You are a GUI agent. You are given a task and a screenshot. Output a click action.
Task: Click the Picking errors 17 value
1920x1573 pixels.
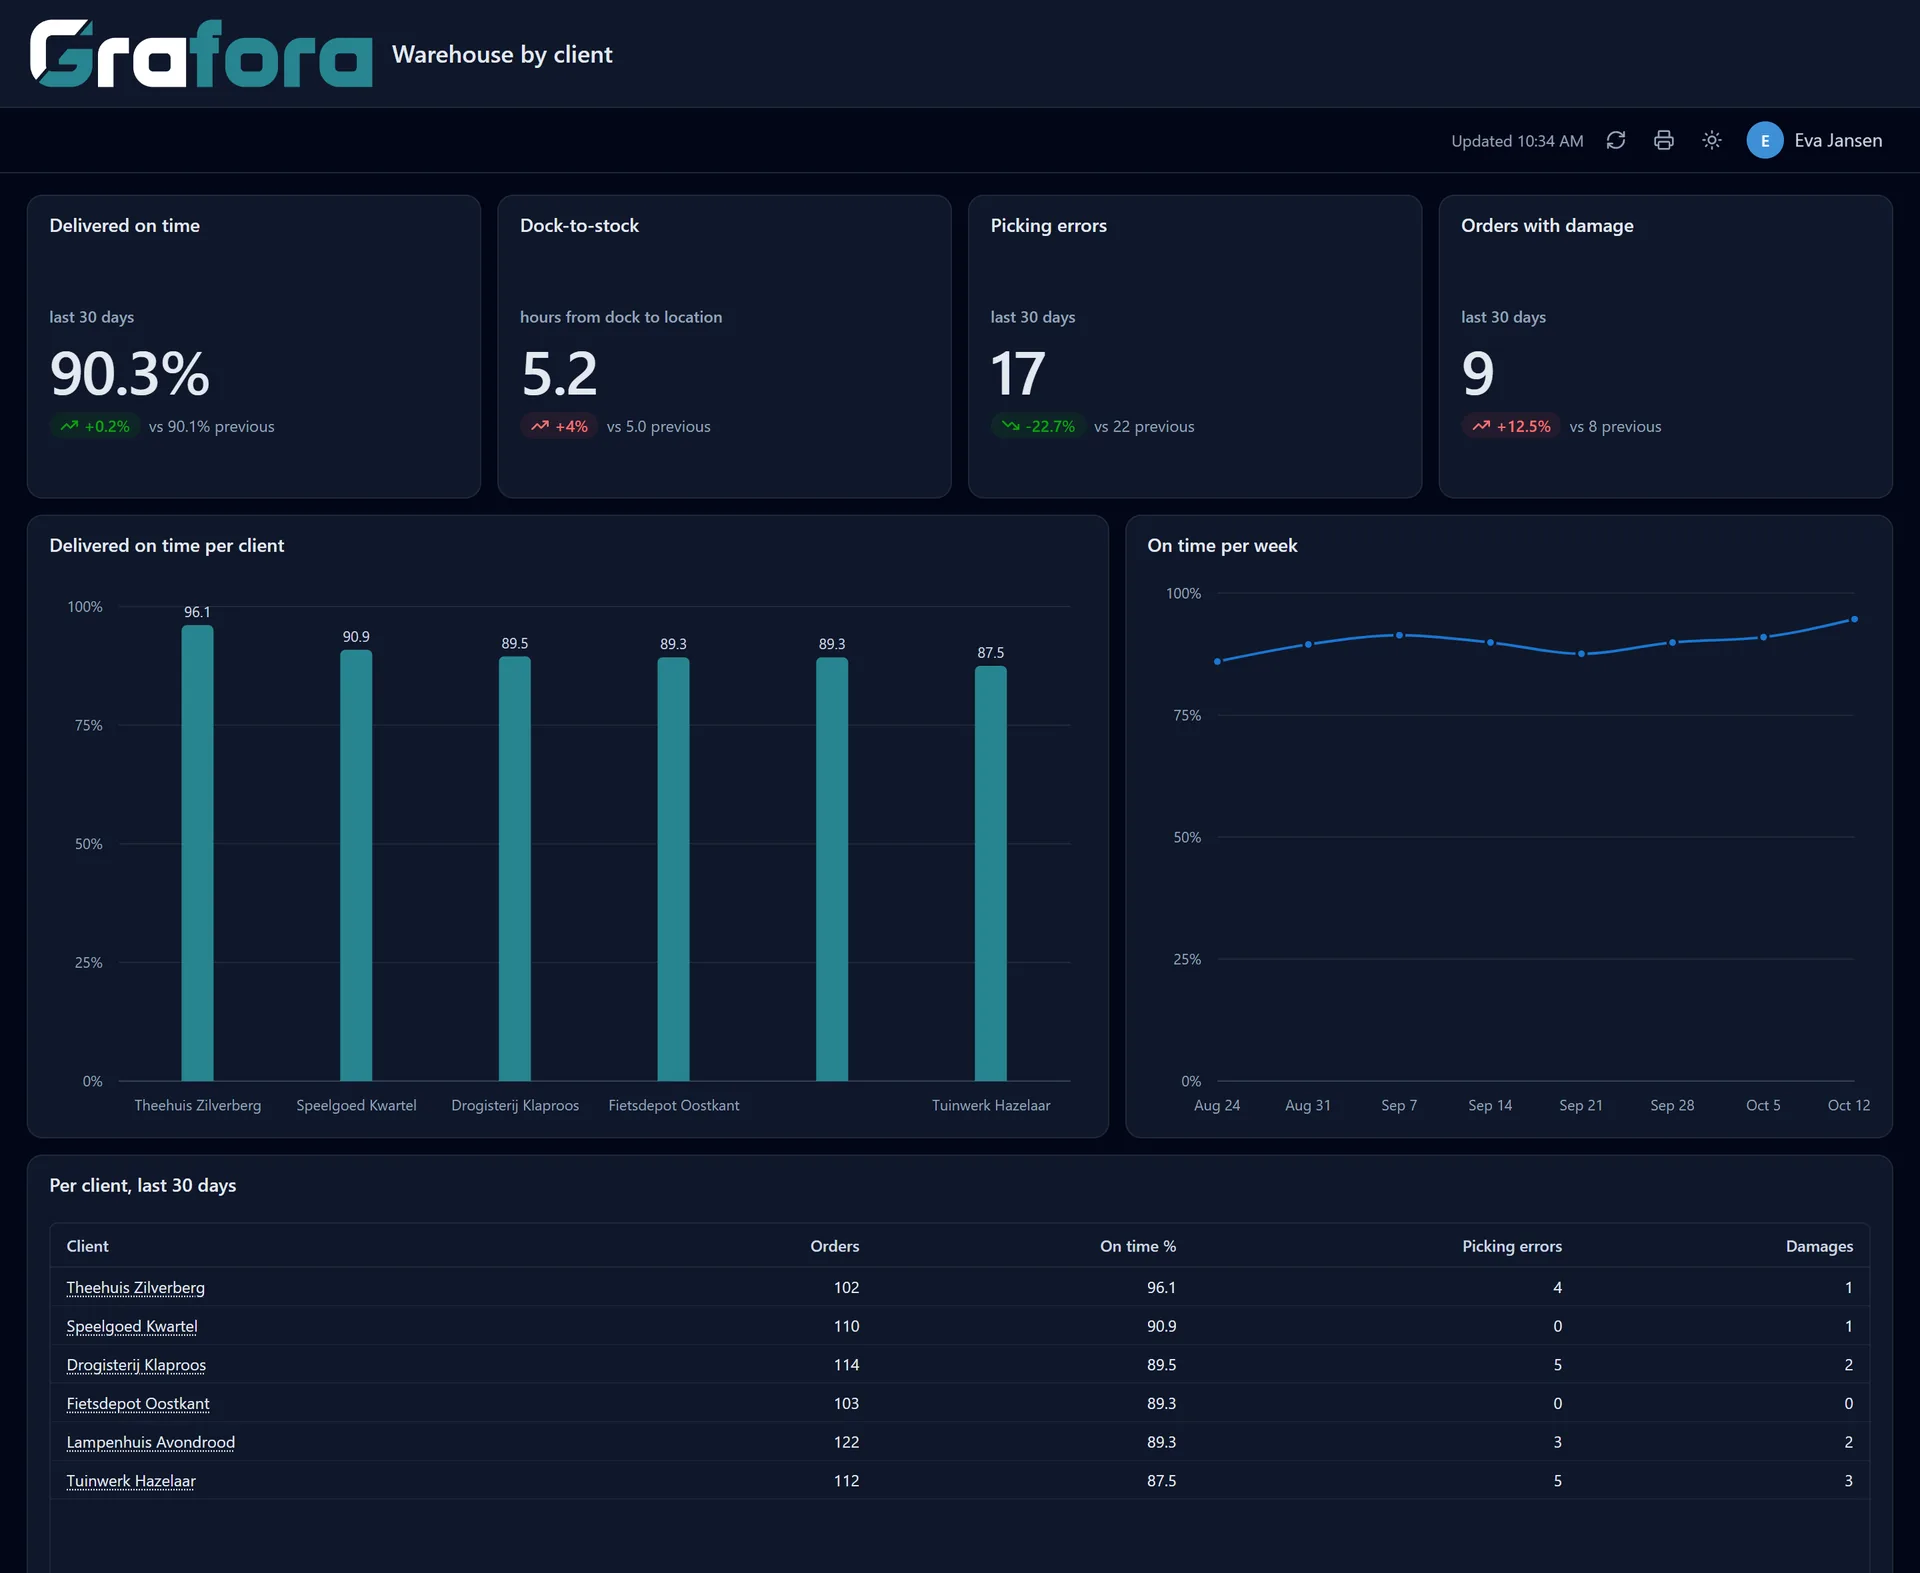tap(1018, 373)
